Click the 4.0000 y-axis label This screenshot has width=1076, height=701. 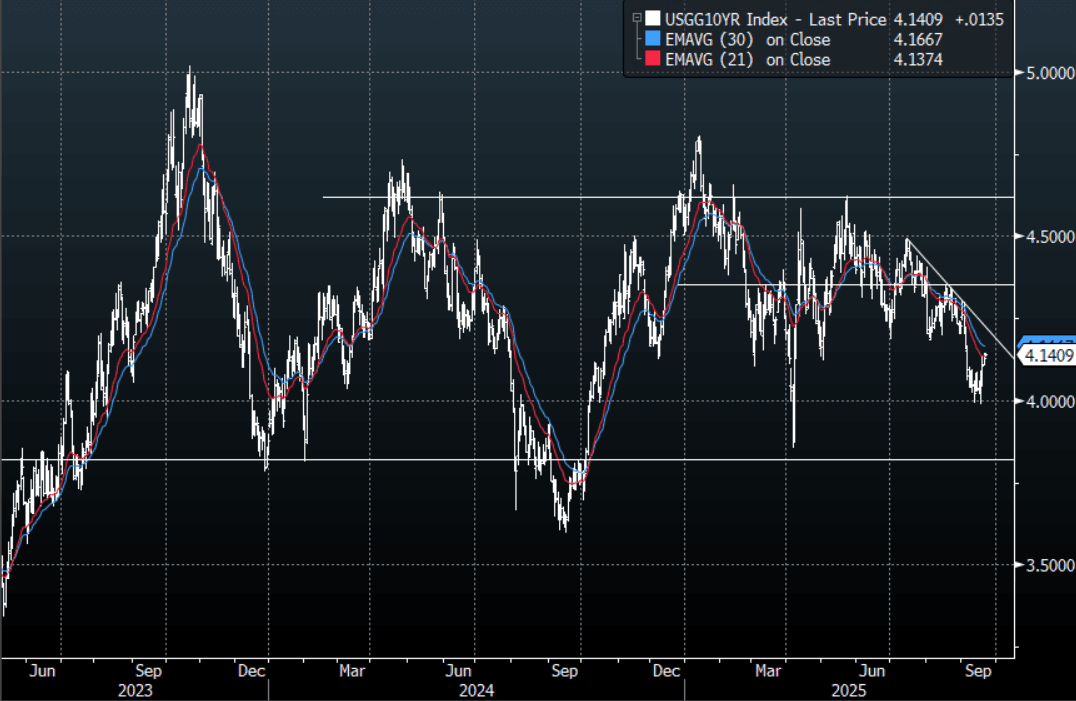click(1046, 401)
